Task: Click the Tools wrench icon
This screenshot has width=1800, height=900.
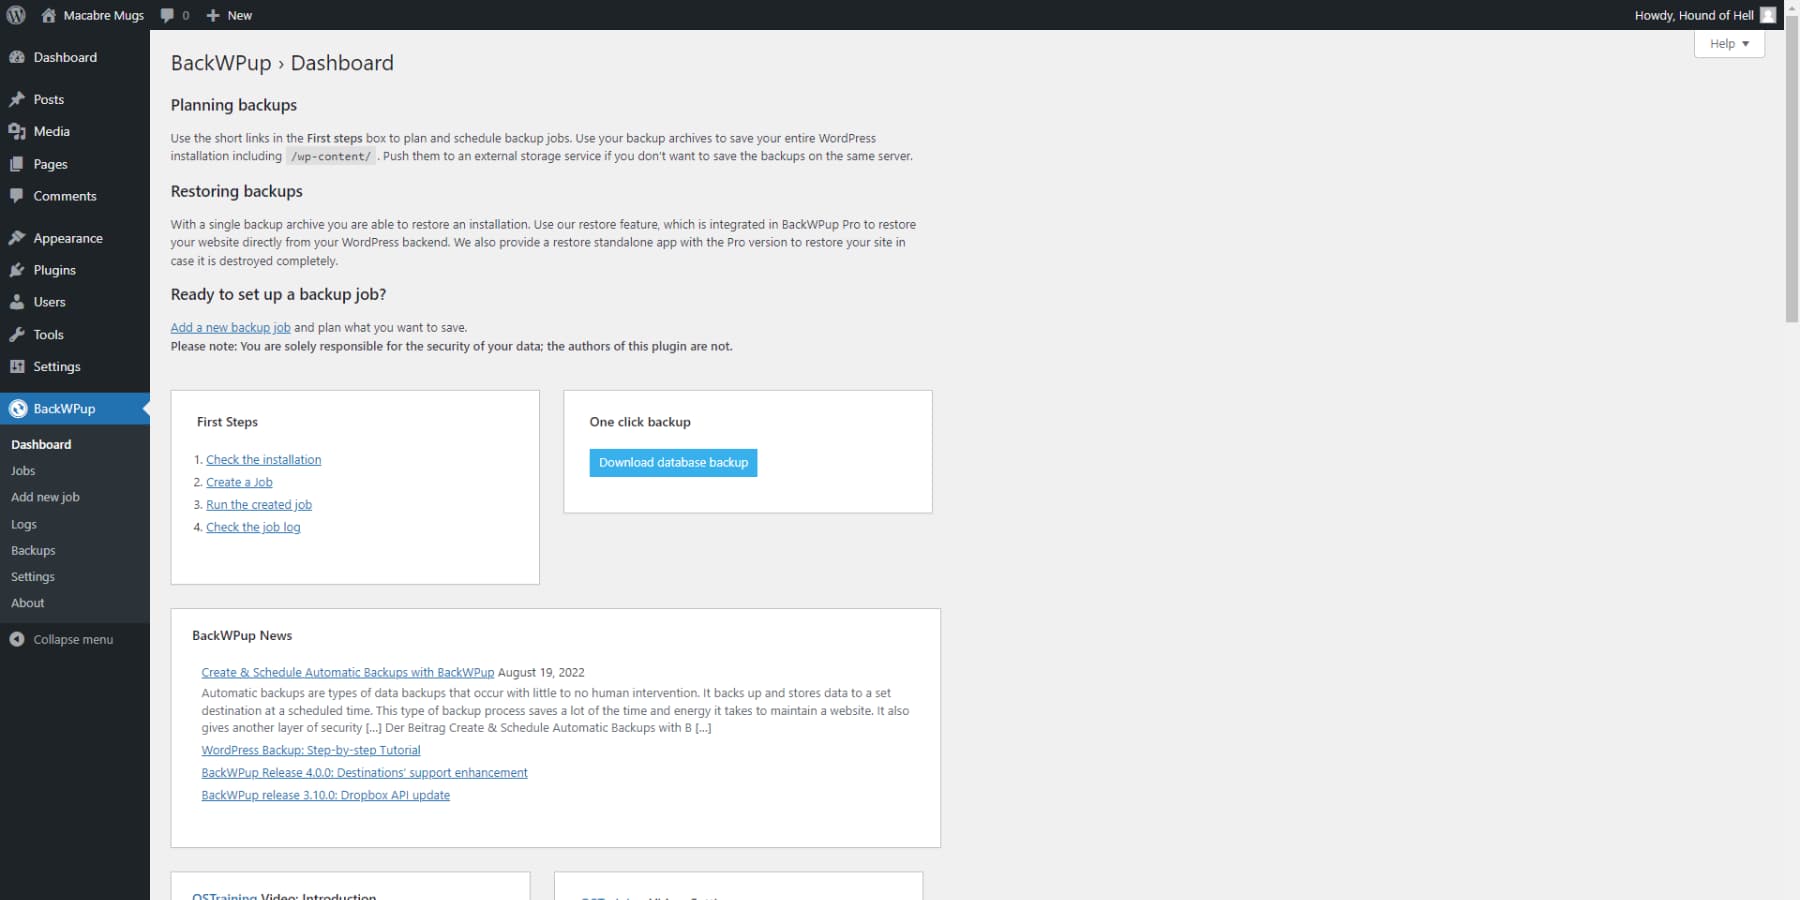Action: [17, 334]
